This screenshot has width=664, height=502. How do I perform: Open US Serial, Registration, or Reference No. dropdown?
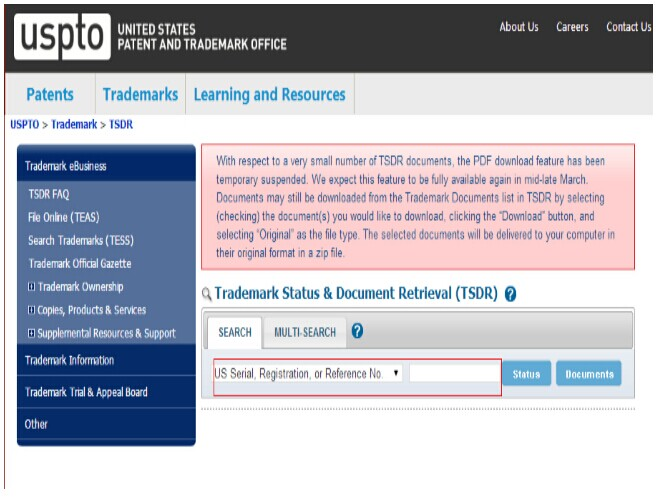coord(308,374)
